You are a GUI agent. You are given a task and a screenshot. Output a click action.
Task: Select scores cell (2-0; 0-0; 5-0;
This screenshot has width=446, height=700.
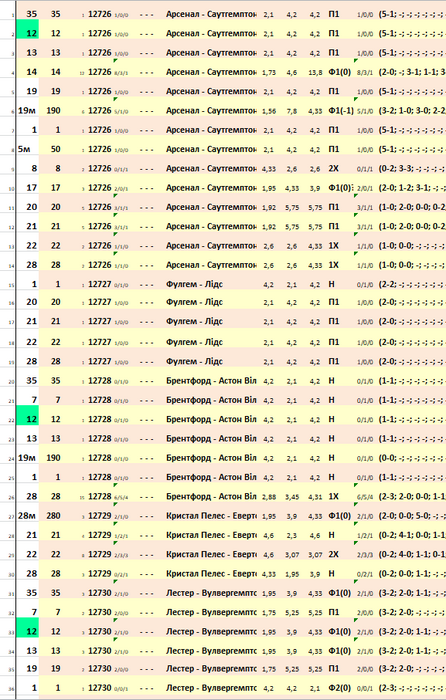[412, 516]
